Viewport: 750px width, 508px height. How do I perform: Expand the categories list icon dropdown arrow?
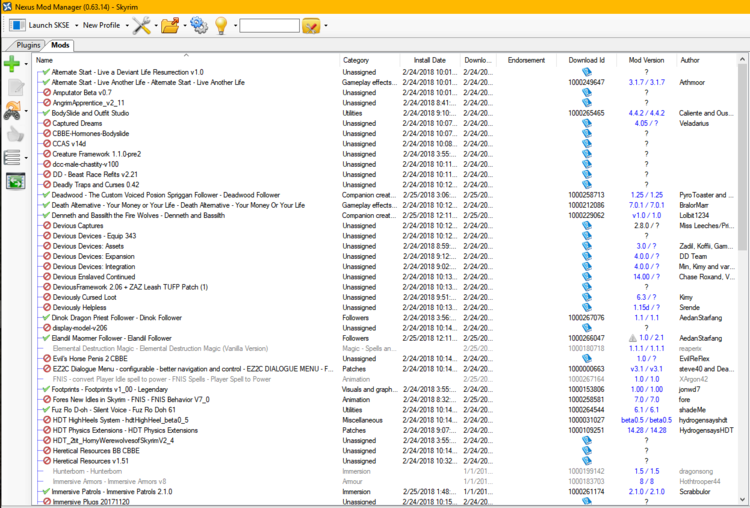[26, 157]
